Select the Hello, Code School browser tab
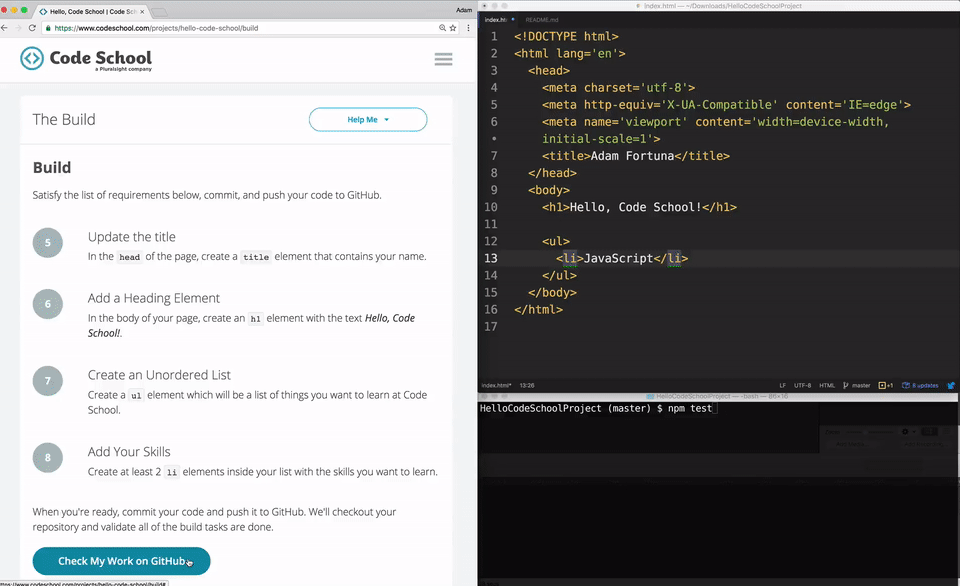The width and height of the screenshot is (960, 586). [92, 11]
